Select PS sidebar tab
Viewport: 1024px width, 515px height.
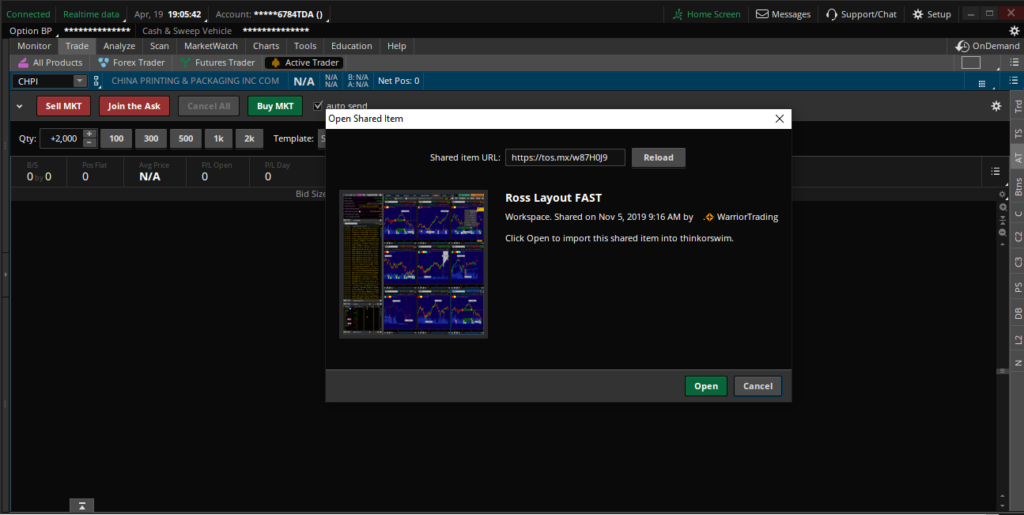click(1017, 287)
